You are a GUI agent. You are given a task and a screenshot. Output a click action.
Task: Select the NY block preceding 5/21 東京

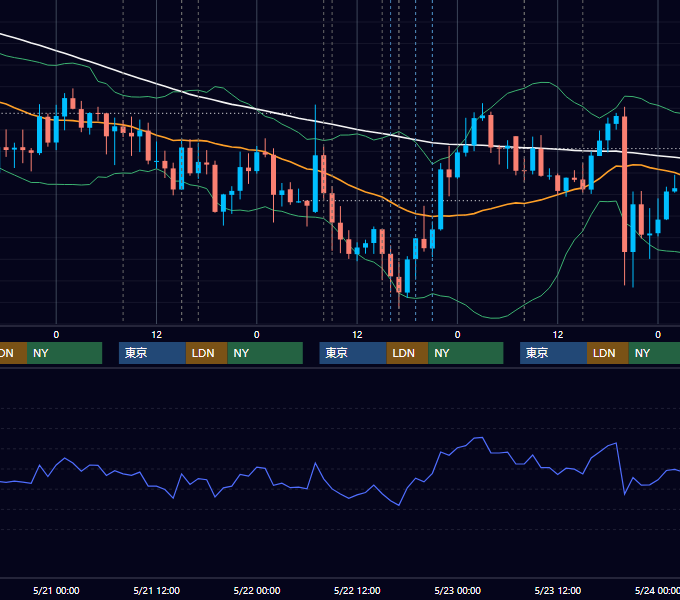[x=64, y=353]
